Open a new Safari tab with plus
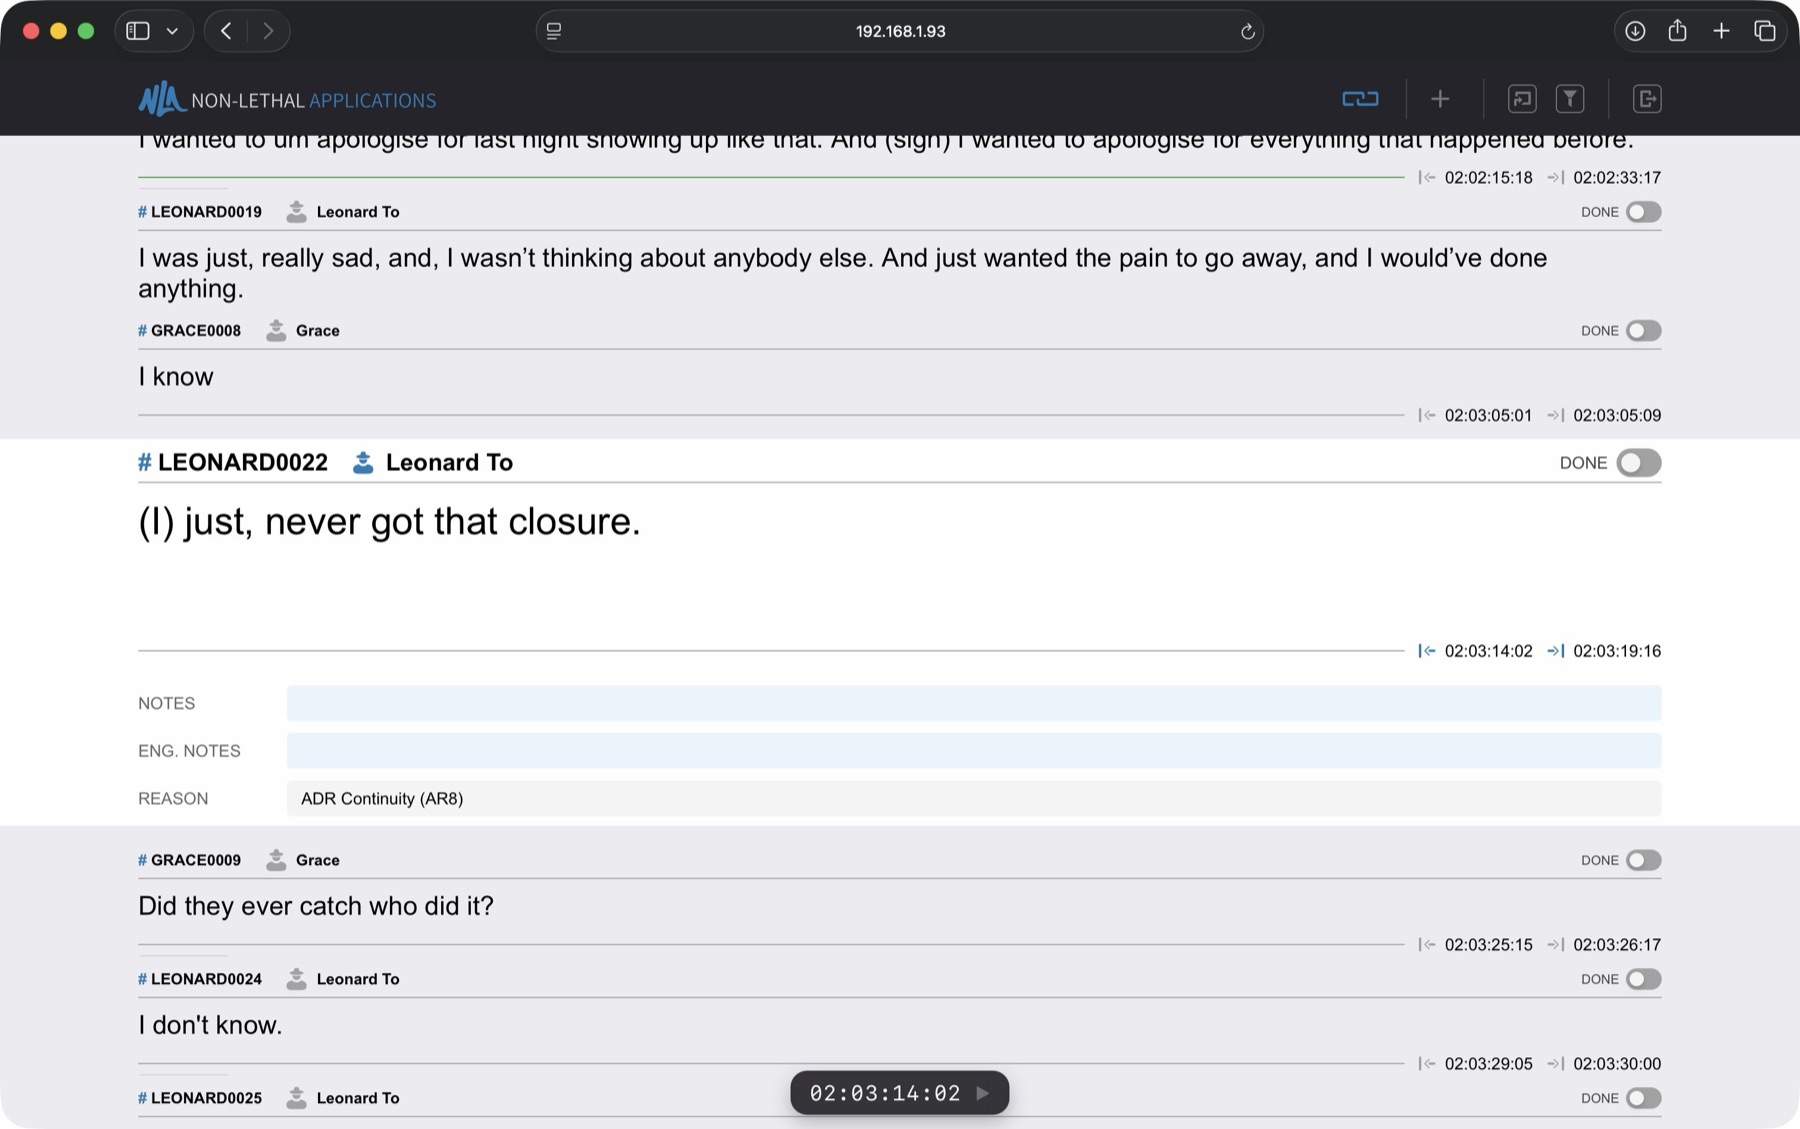Screen dimensions: 1800x1129 point(1721,31)
